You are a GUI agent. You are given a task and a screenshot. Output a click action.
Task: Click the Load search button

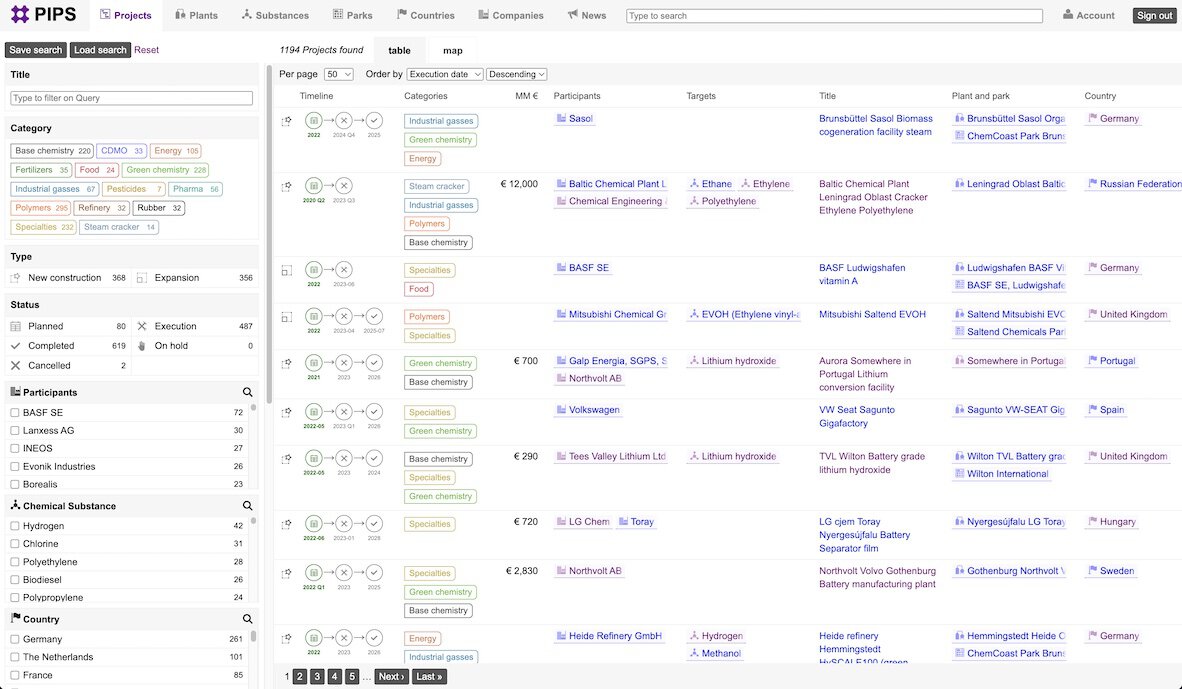tap(100, 50)
